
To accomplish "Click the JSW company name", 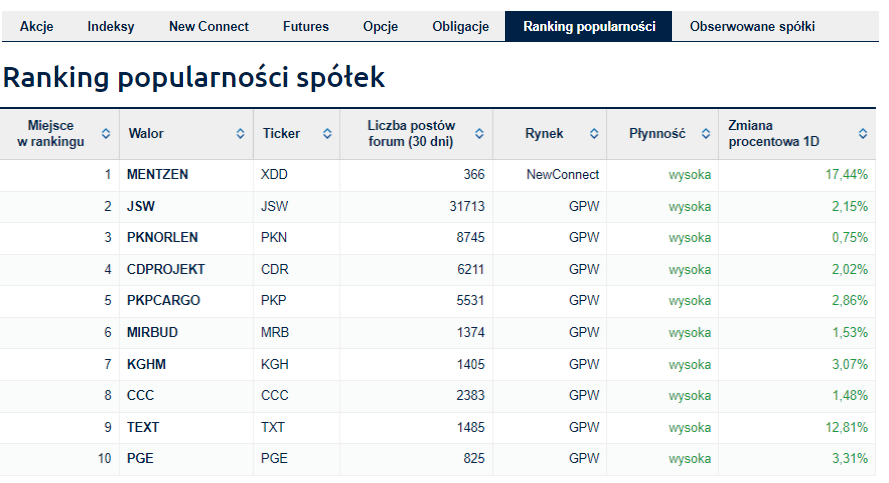I will click(x=141, y=206).
